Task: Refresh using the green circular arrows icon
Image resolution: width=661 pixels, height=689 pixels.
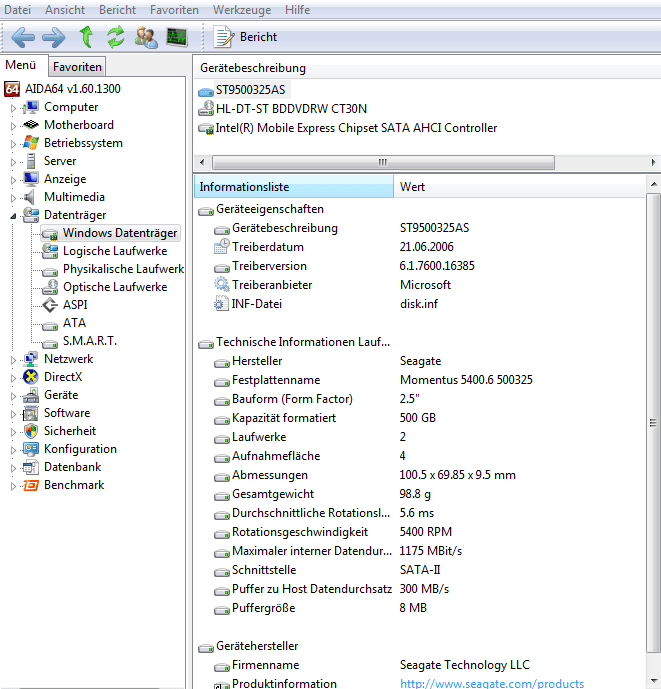Action: click(116, 36)
